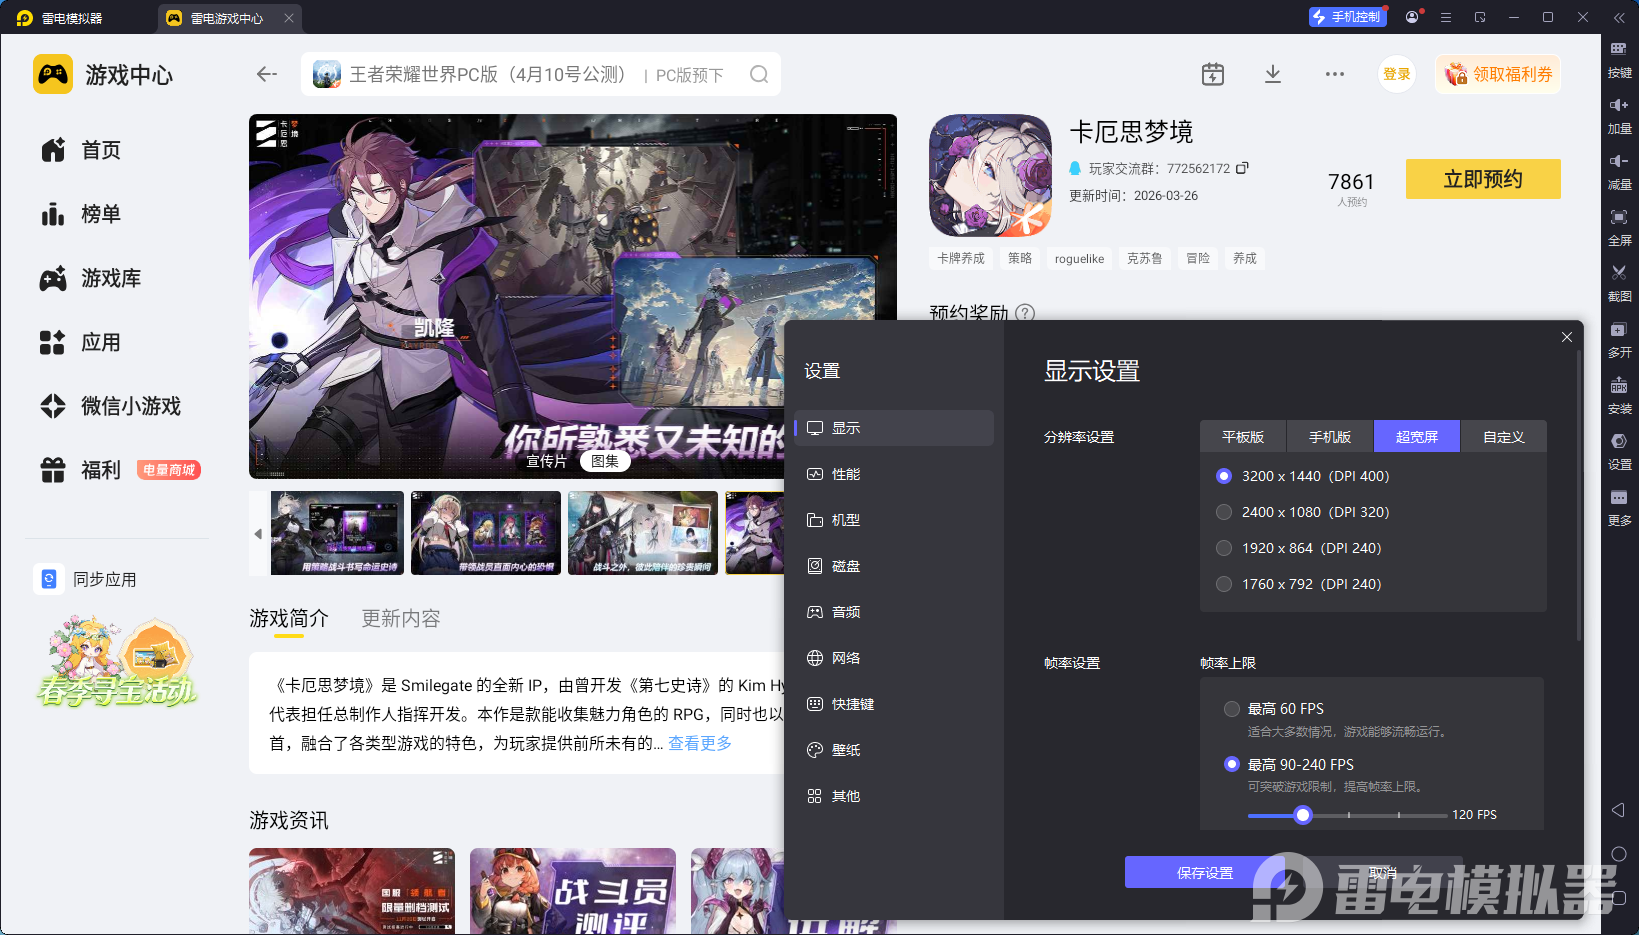
Task: Open the calendar check-in icon
Action: pos(1213,74)
